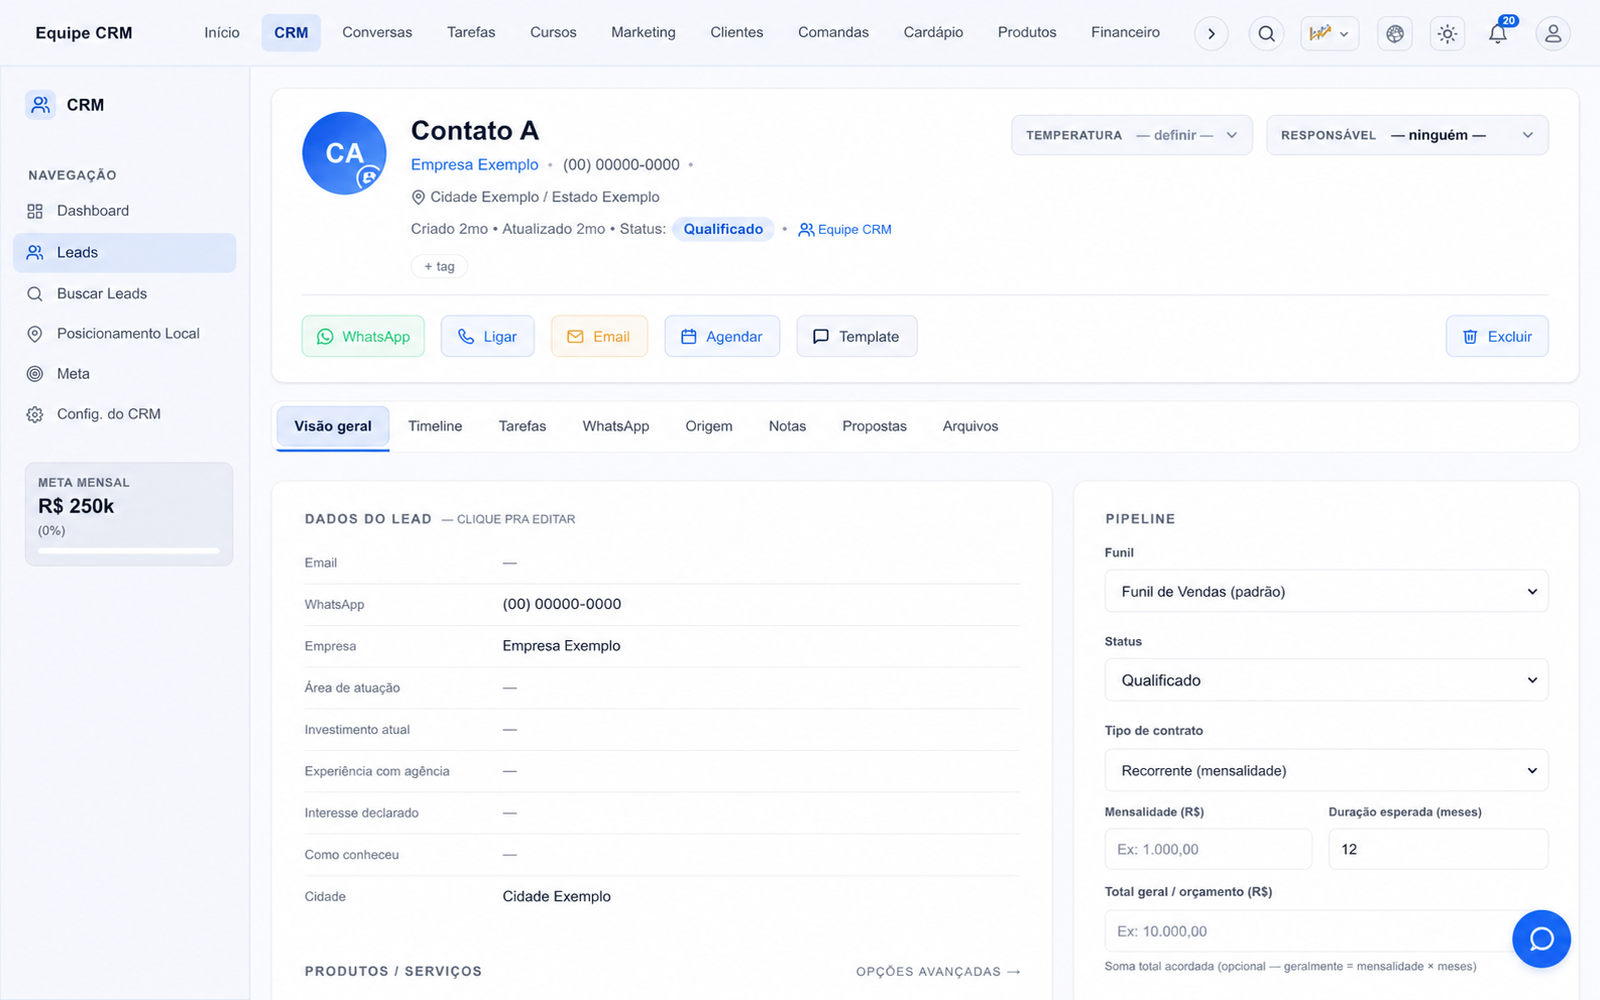Image resolution: width=1600 pixels, height=1000 pixels.
Task: Show more menu items with arrow
Action: click(x=1211, y=34)
